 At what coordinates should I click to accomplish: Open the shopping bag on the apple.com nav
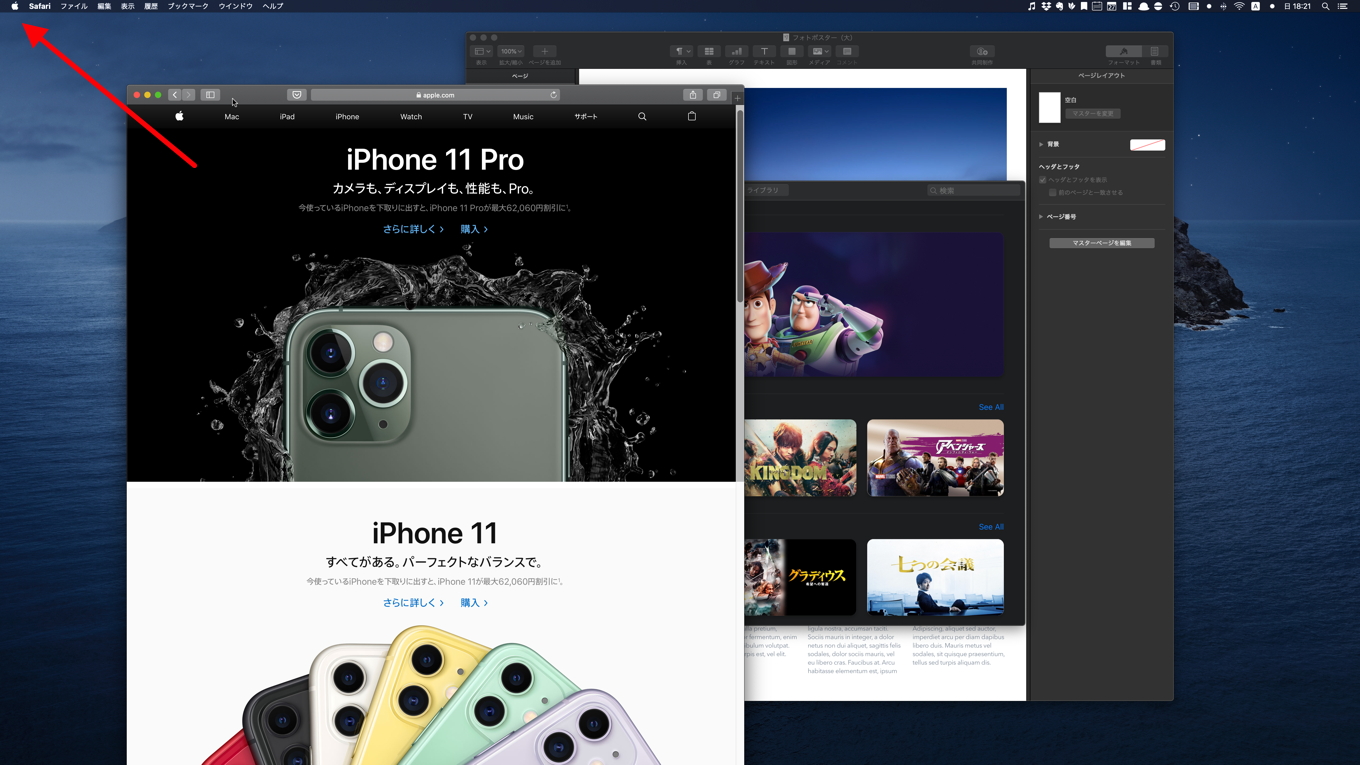click(692, 116)
